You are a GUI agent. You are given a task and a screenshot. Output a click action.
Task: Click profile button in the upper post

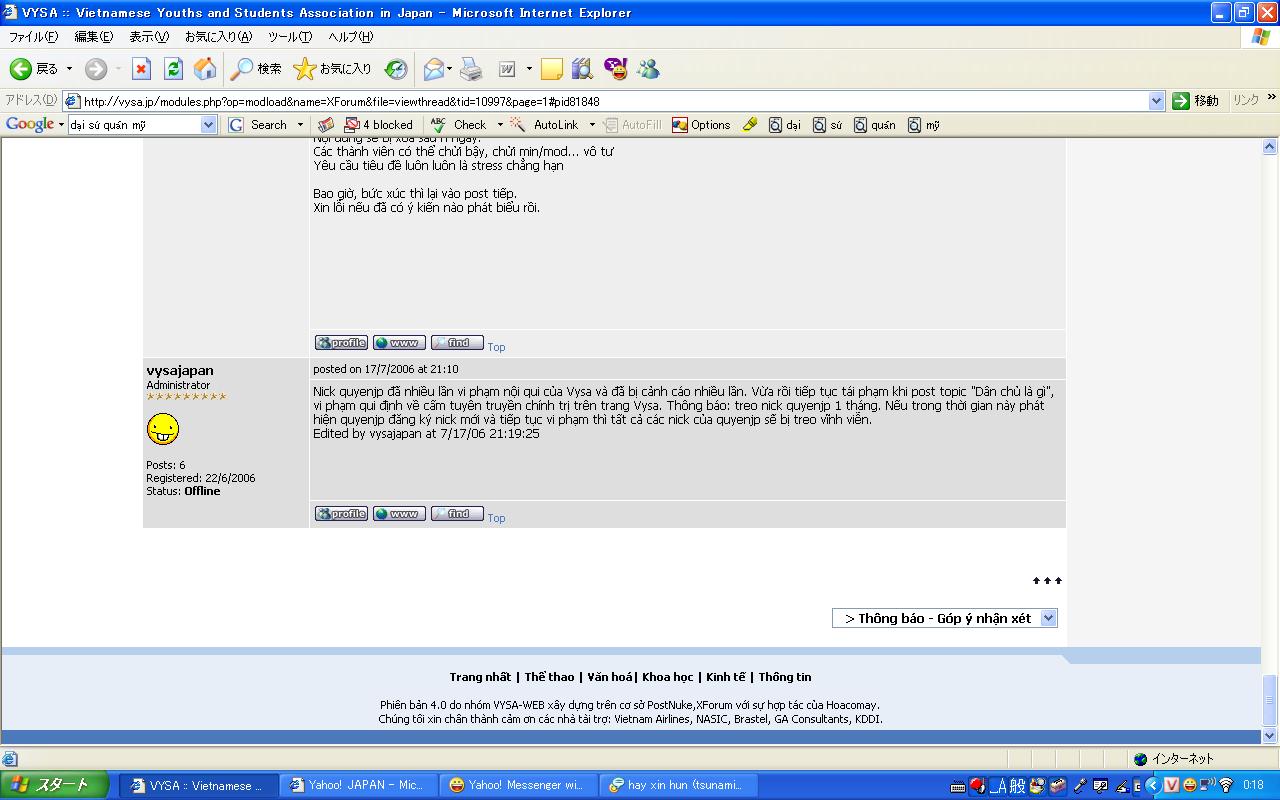tap(341, 343)
